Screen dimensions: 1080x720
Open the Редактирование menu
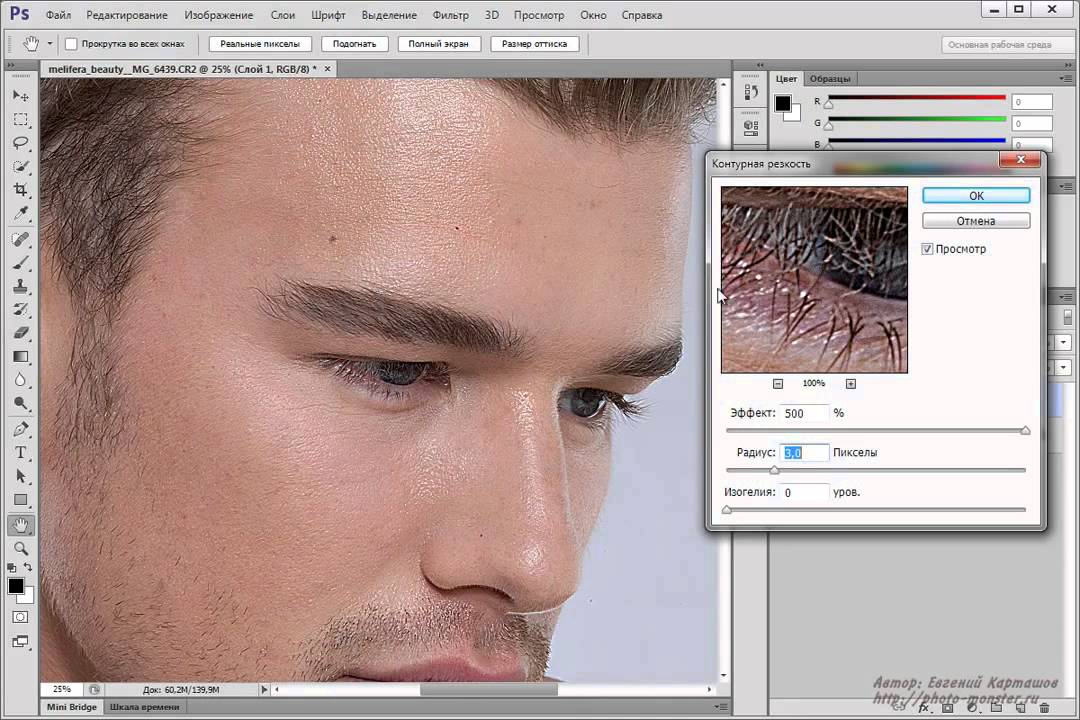(127, 14)
